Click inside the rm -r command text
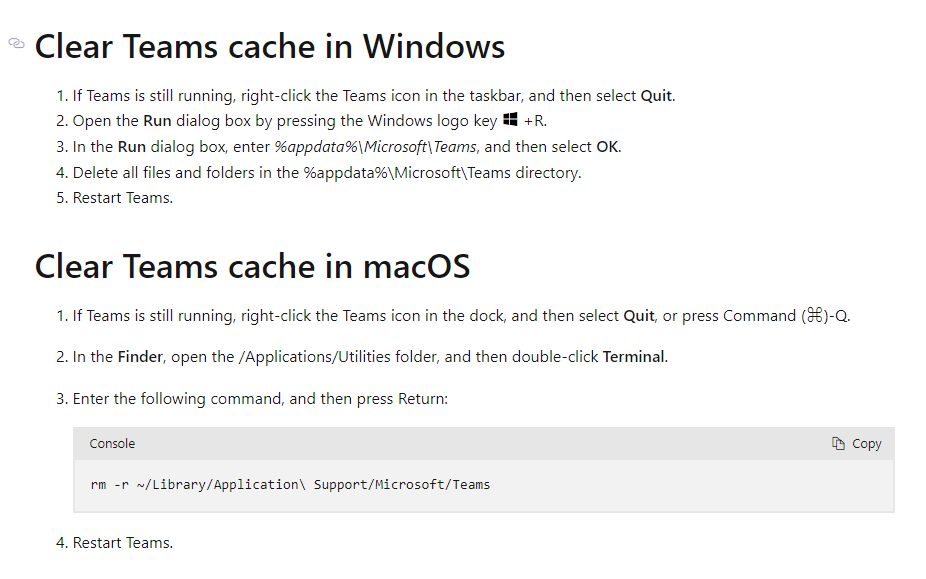Viewport: 926px width, 579px height. click(290, 484)
